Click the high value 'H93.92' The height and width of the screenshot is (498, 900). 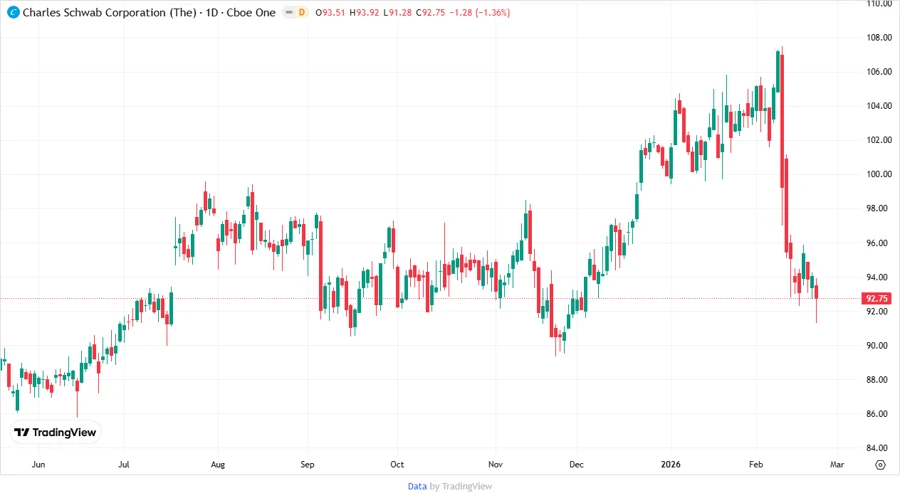coord(364,12)
